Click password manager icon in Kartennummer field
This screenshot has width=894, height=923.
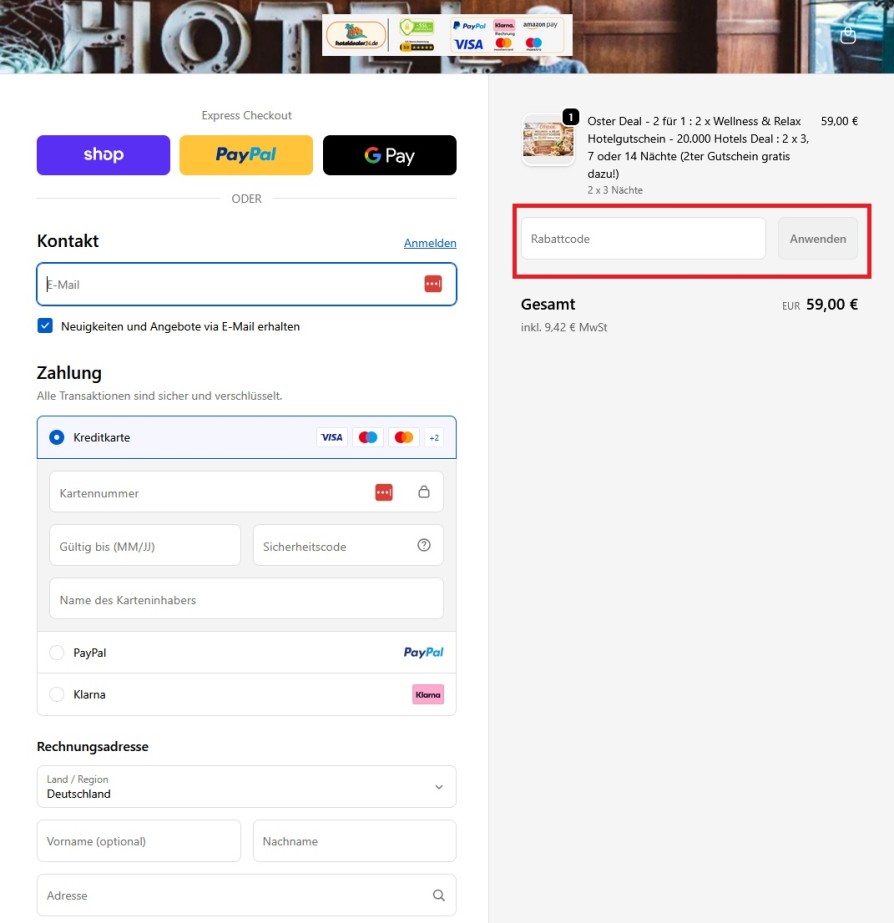[384, 492]
